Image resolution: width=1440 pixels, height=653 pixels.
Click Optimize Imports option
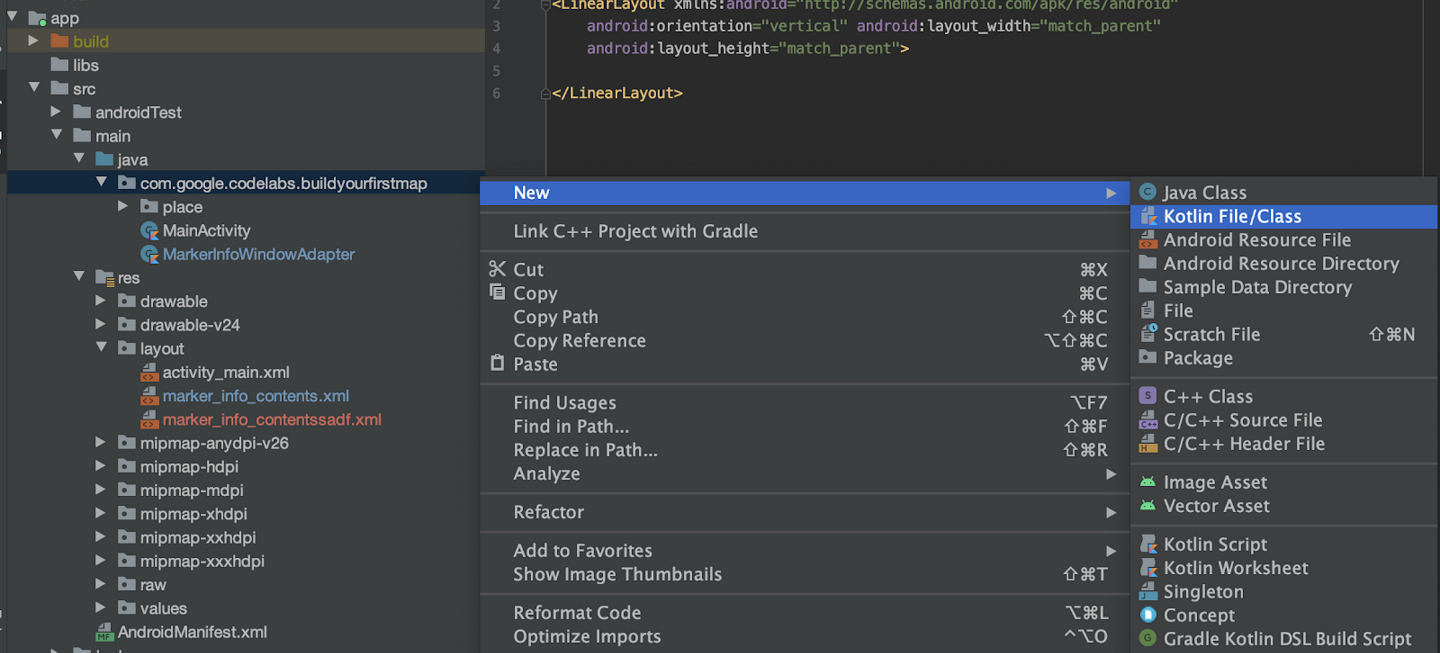click(x=587, y=636)
